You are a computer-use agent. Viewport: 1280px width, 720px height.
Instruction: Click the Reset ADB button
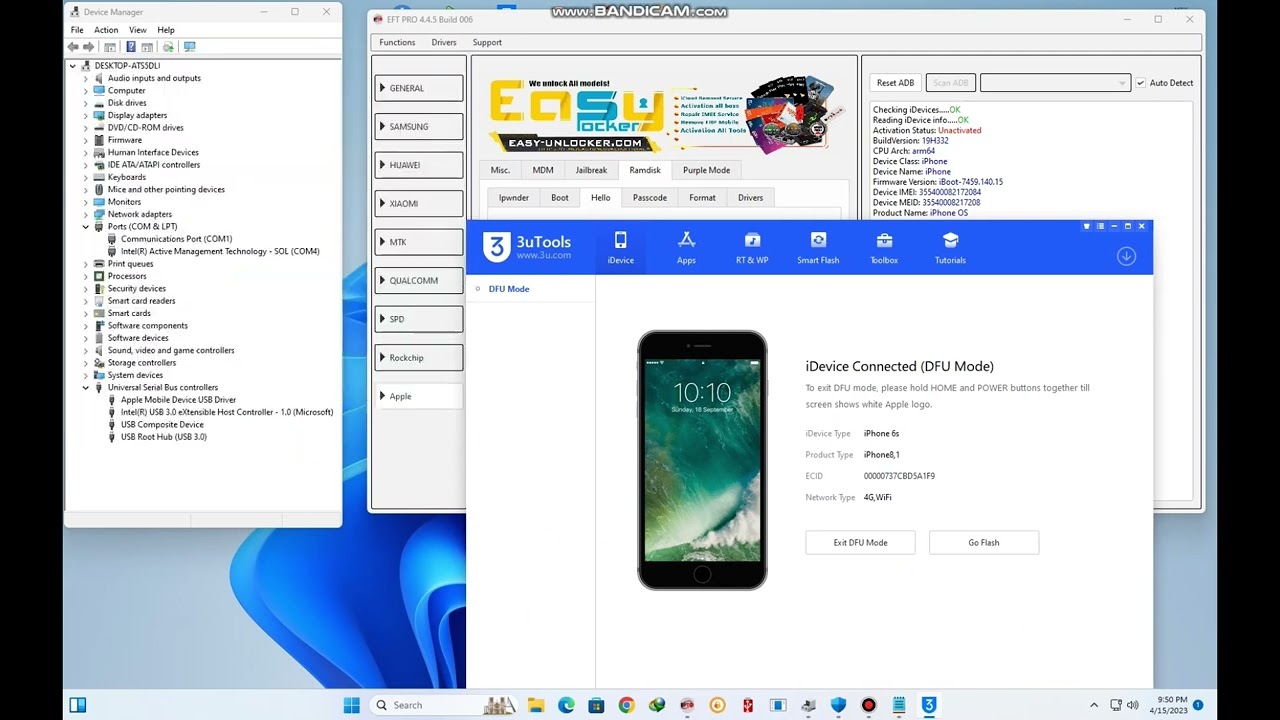tap(895, 83)
